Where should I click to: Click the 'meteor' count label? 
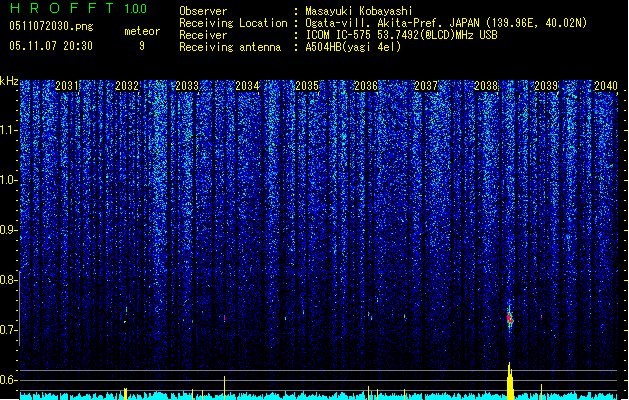[x=142, y=31]
